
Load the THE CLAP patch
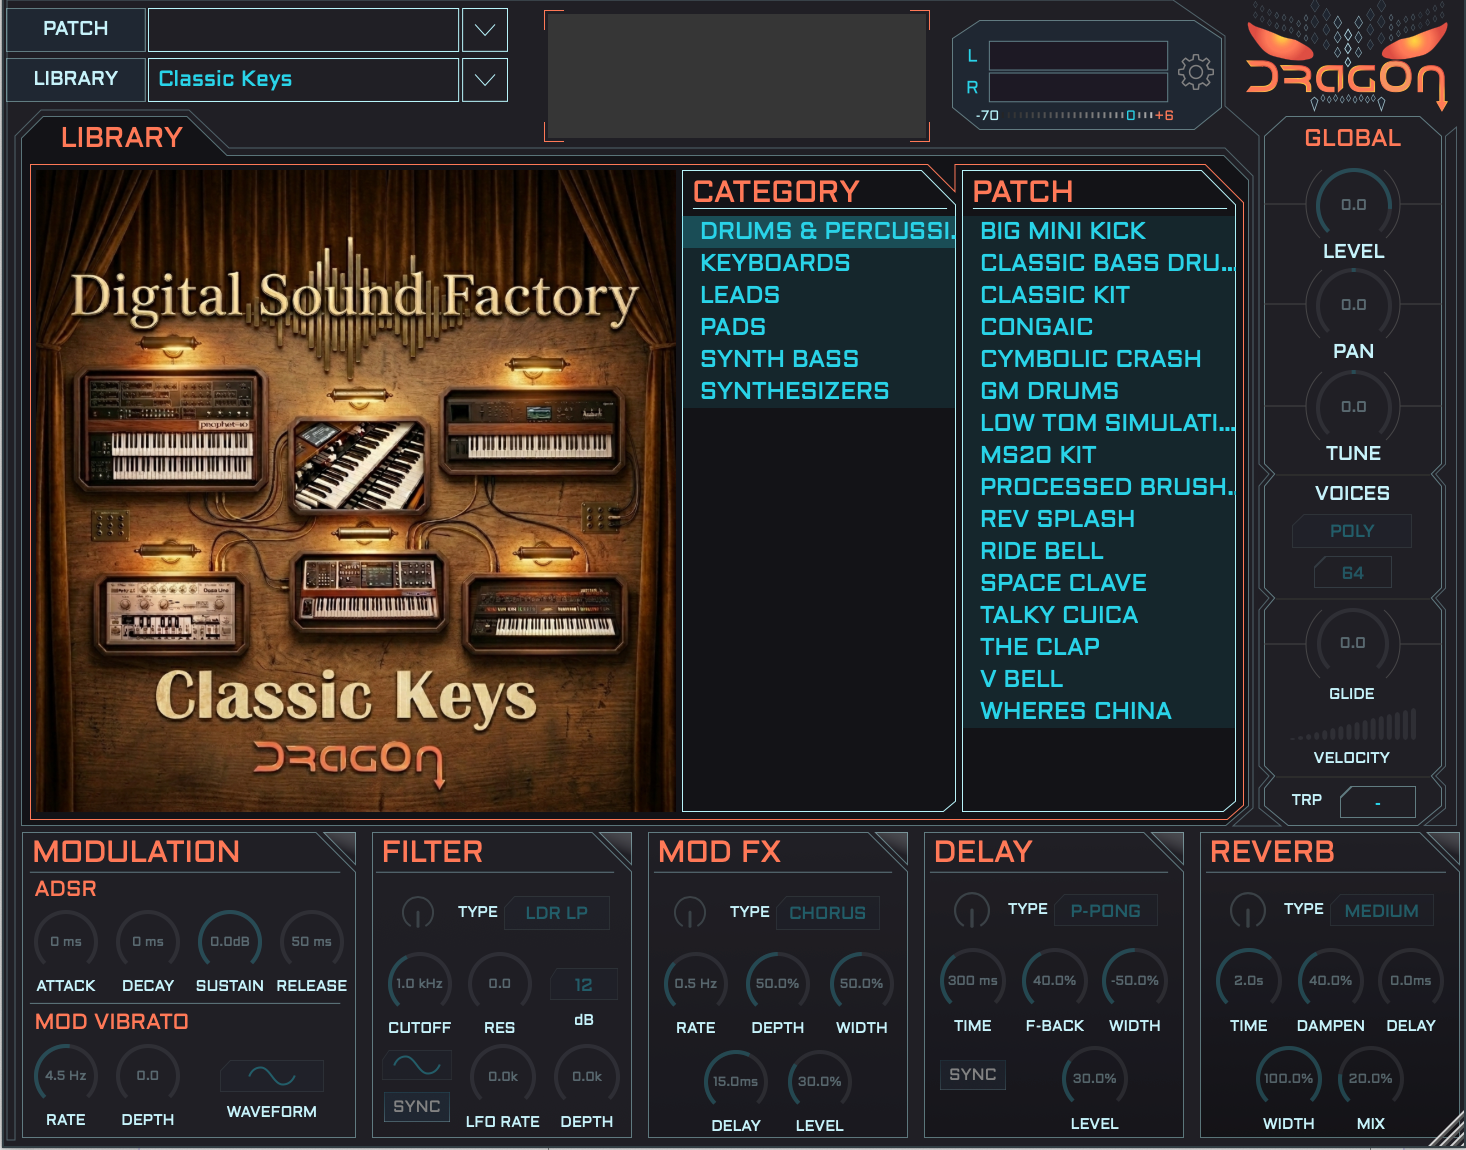[1099, 647]
